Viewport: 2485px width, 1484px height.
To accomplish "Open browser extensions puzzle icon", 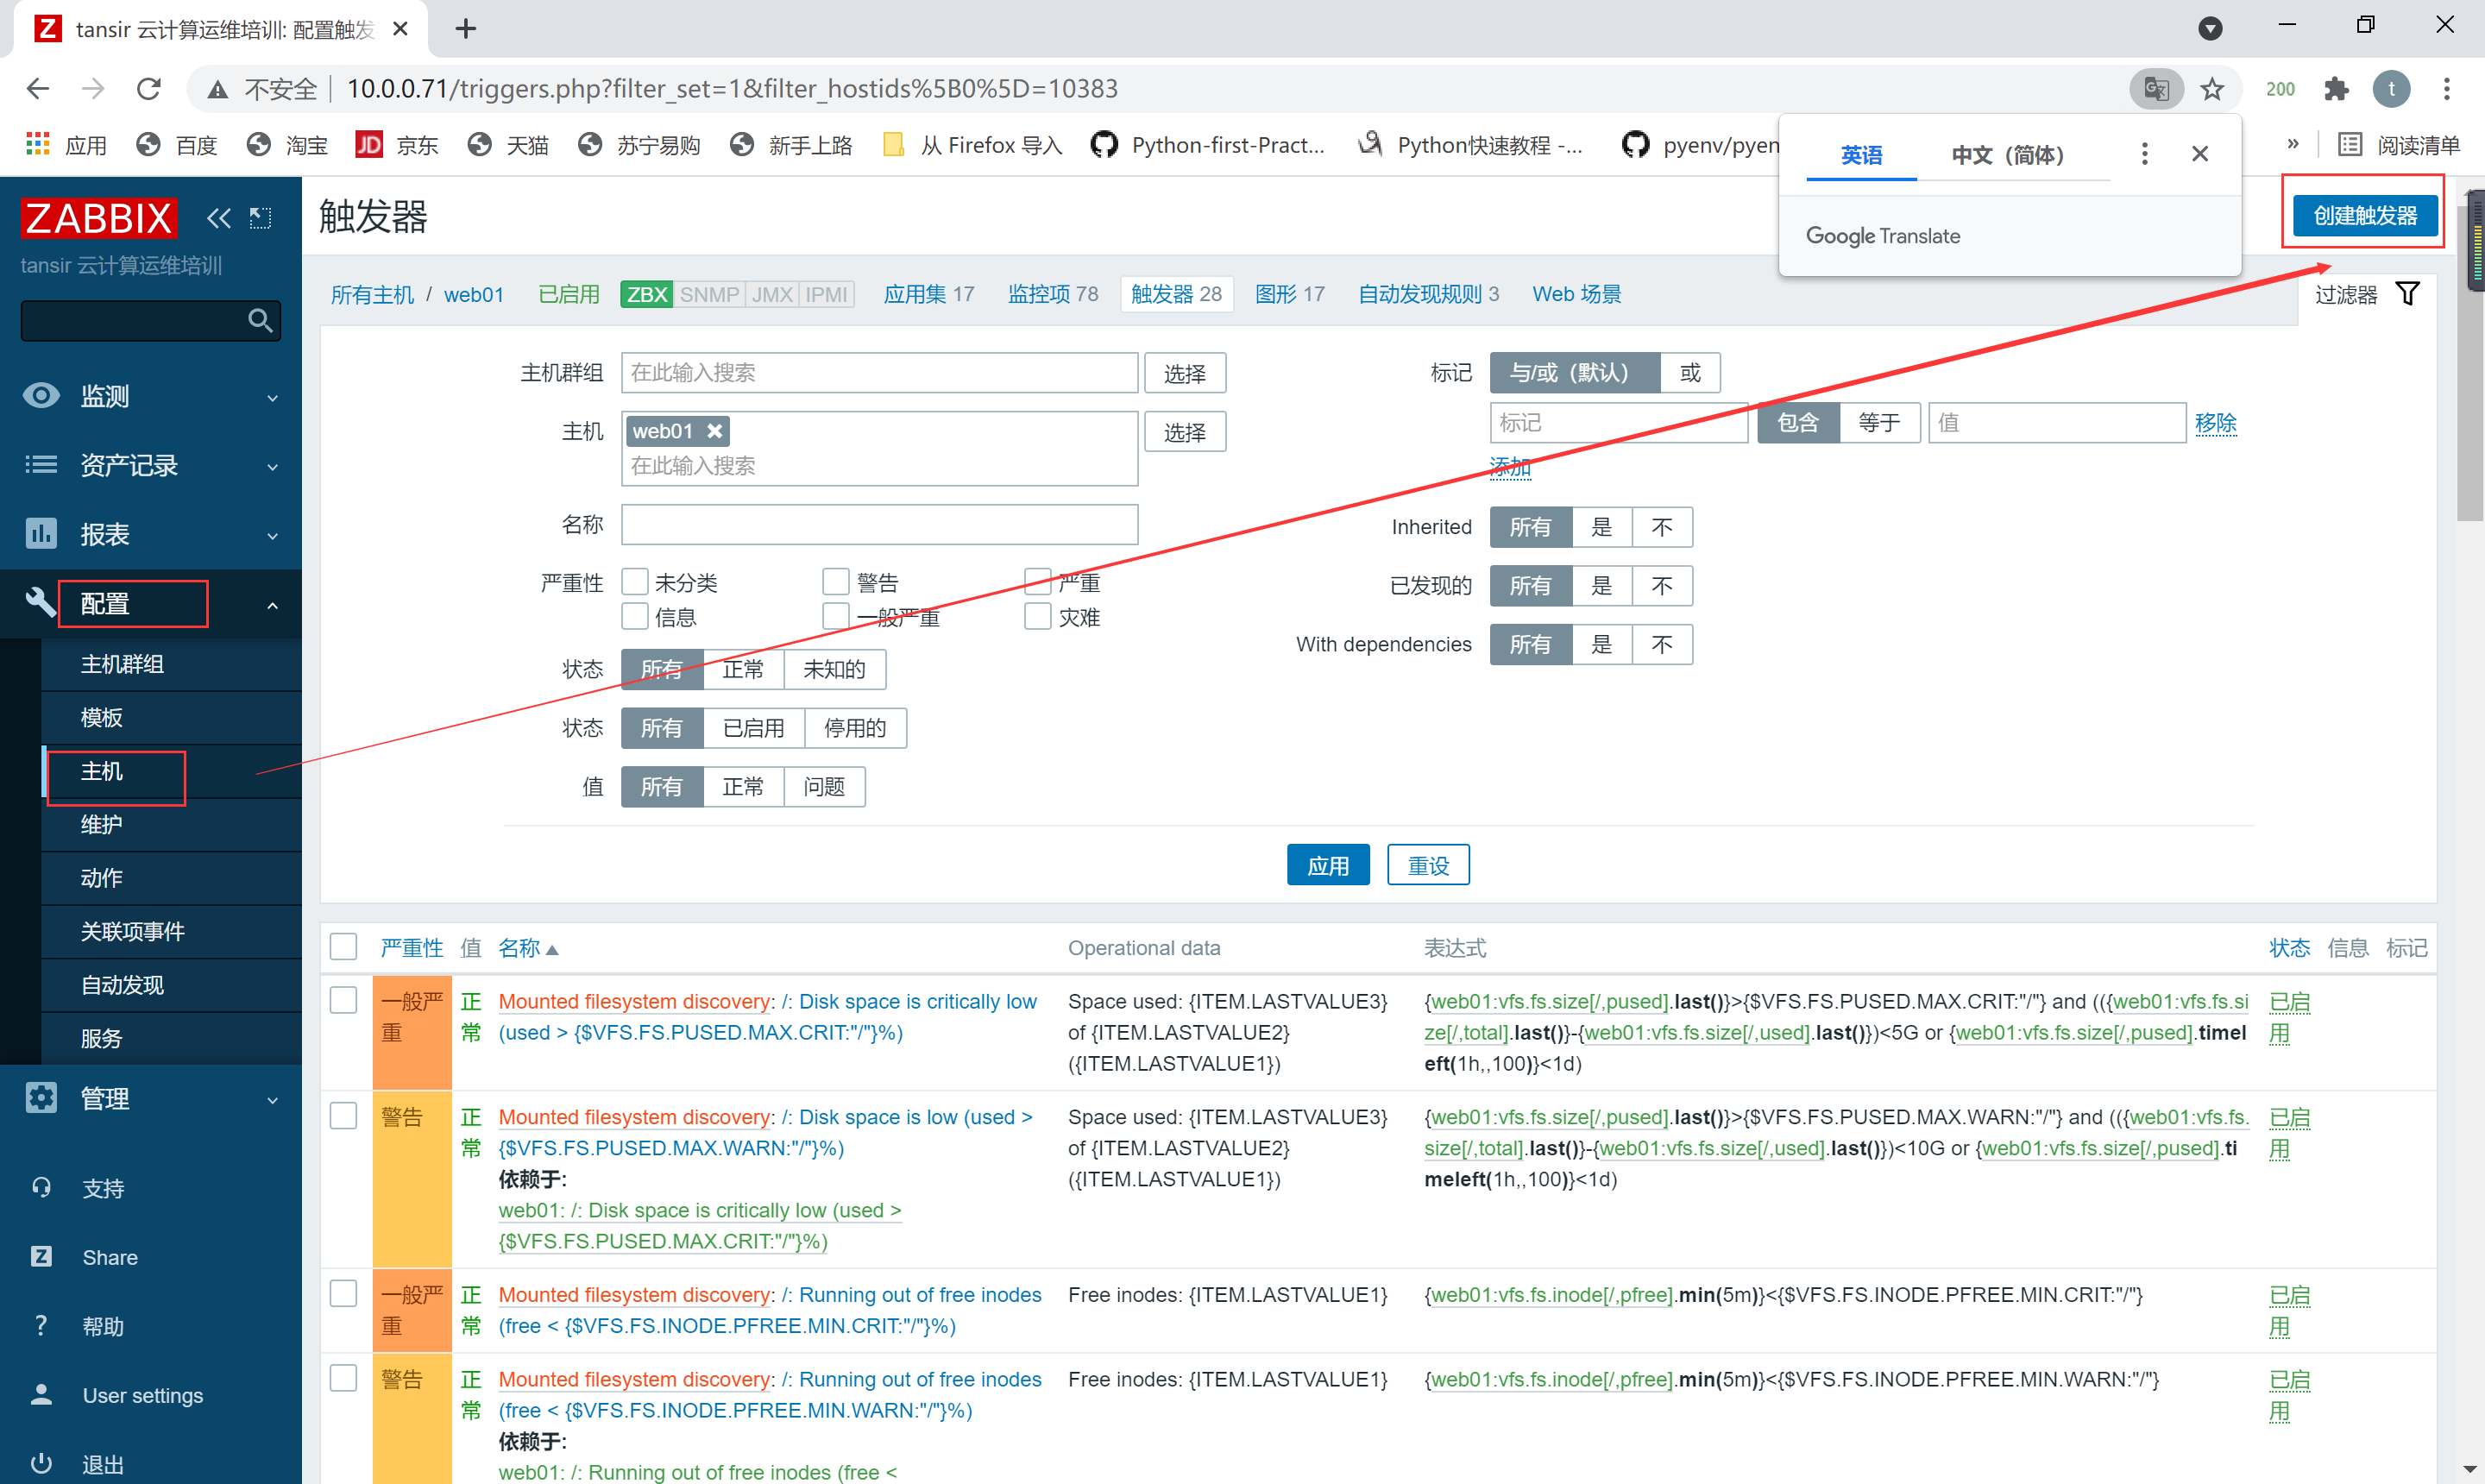I will (2336, 89).
